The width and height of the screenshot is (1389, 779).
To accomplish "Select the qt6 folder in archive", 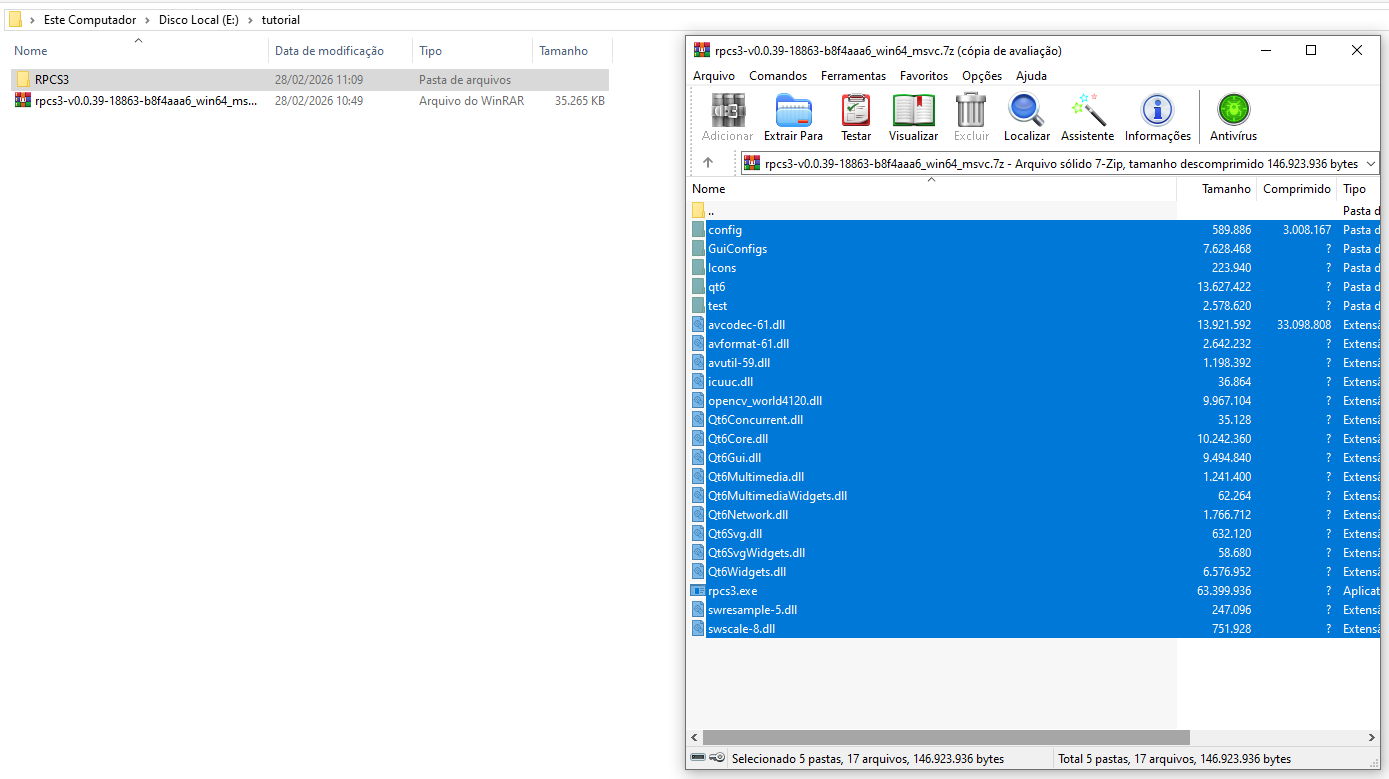I will coord(1033,287).
